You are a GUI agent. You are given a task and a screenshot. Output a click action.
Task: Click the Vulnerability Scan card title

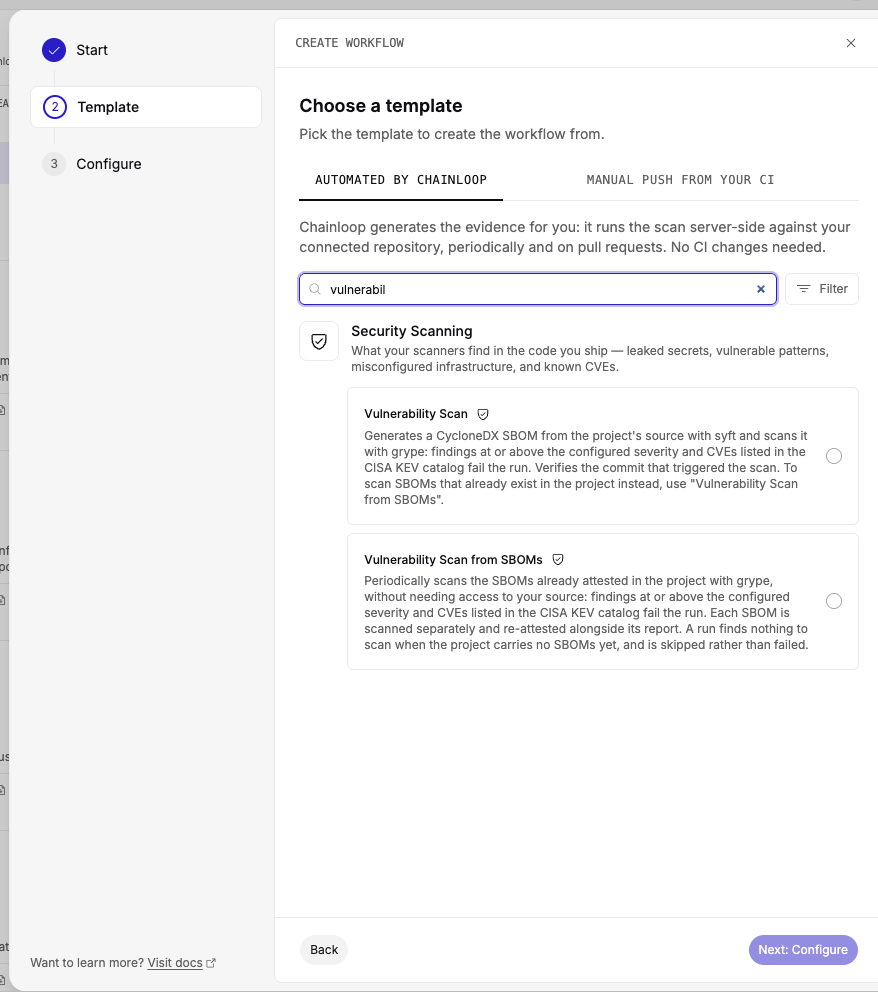(416, 414)
